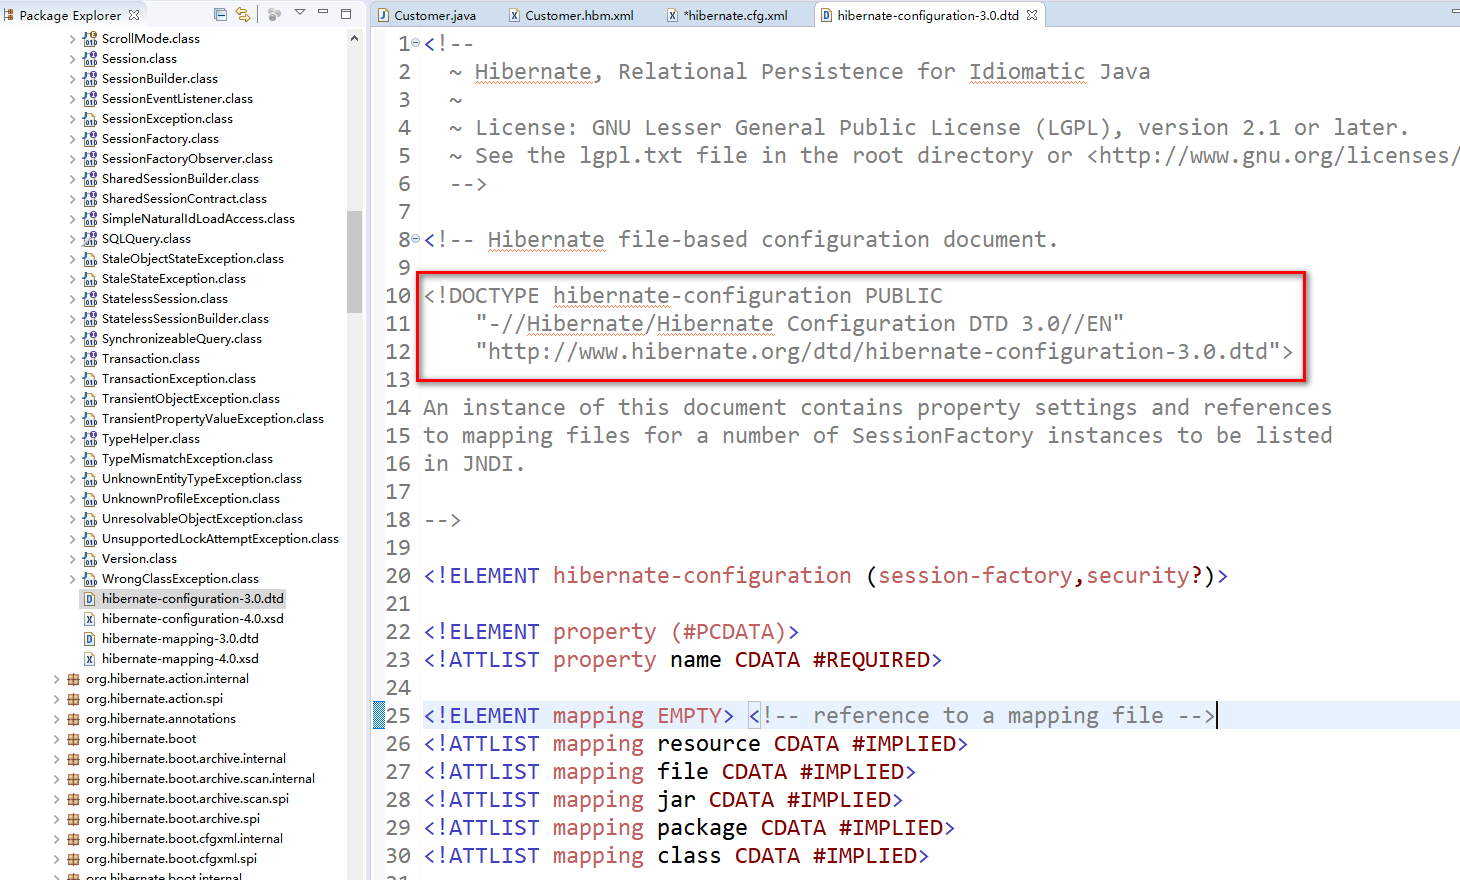This screenshot has width=1460, height=880.
Task: Open the focus on active task icon
Action: 274,14
